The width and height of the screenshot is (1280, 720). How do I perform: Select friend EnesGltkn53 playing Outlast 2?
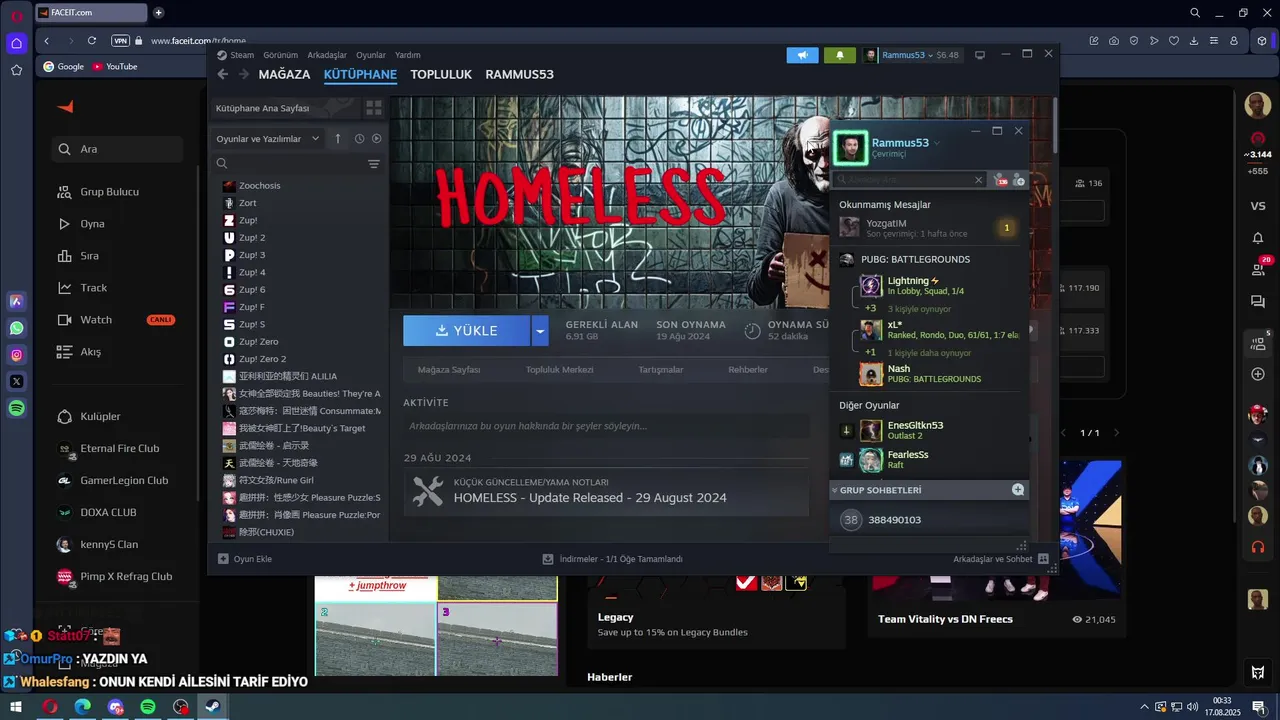929,431
